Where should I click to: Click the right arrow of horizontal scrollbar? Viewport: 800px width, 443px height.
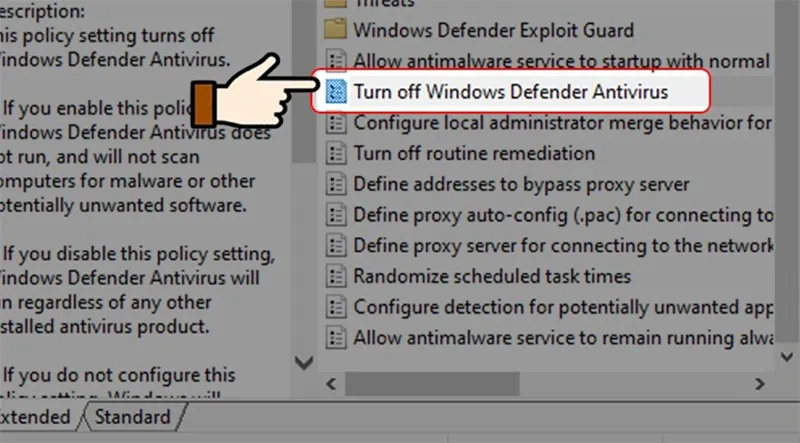[760, 384]
